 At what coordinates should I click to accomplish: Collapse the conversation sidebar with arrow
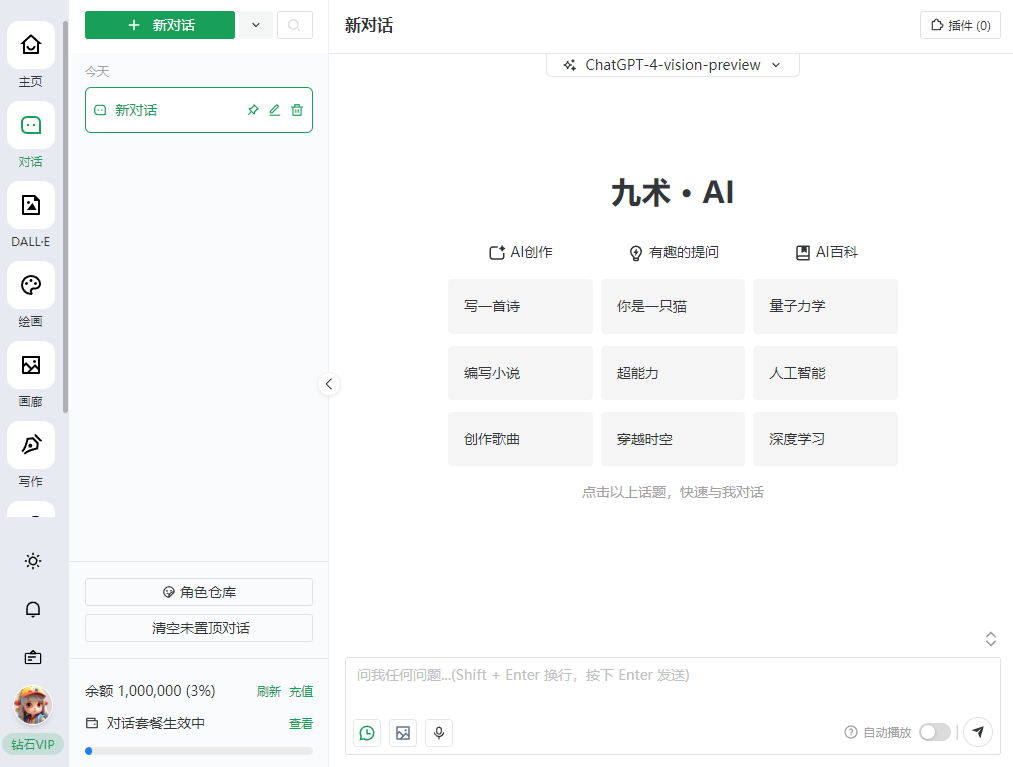[329, 384]
